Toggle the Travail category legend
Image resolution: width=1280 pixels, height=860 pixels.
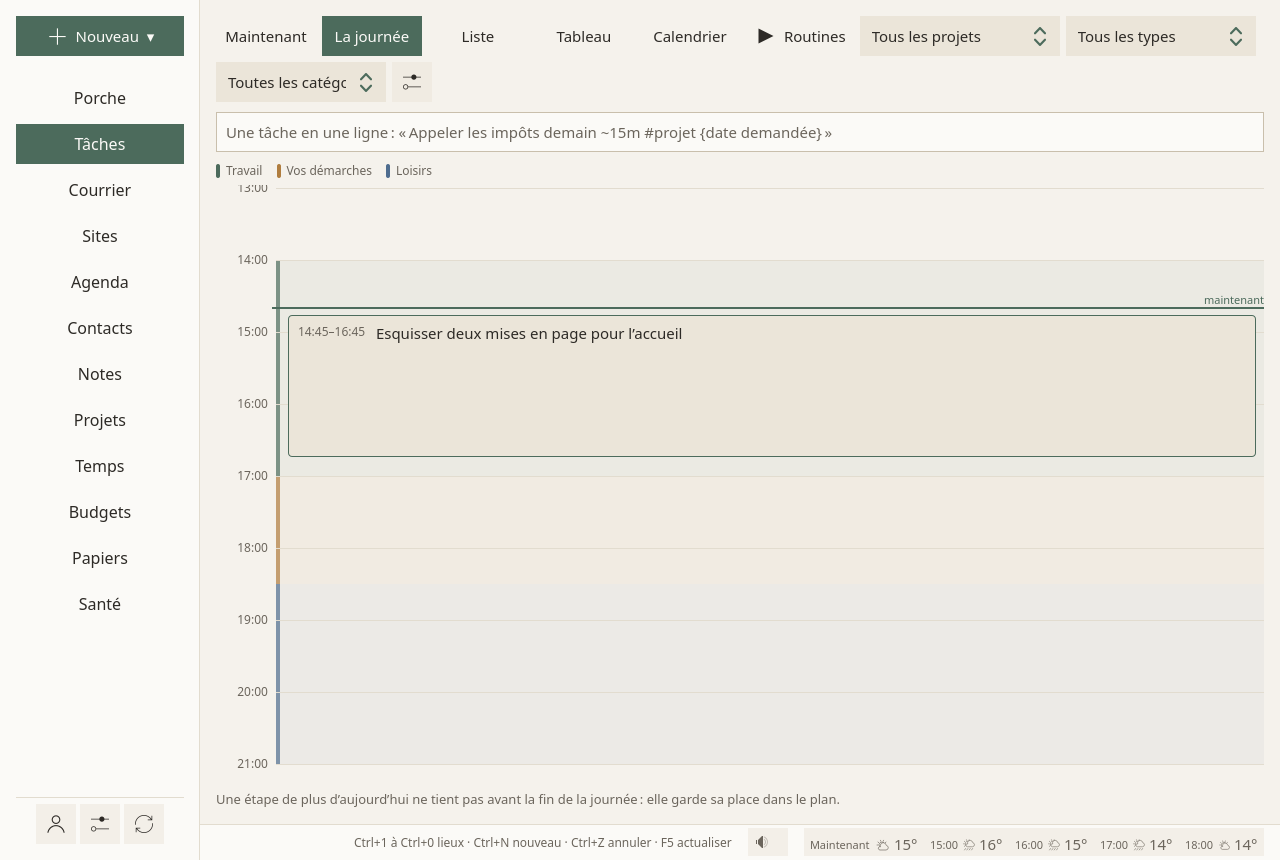tap(239, 171)
